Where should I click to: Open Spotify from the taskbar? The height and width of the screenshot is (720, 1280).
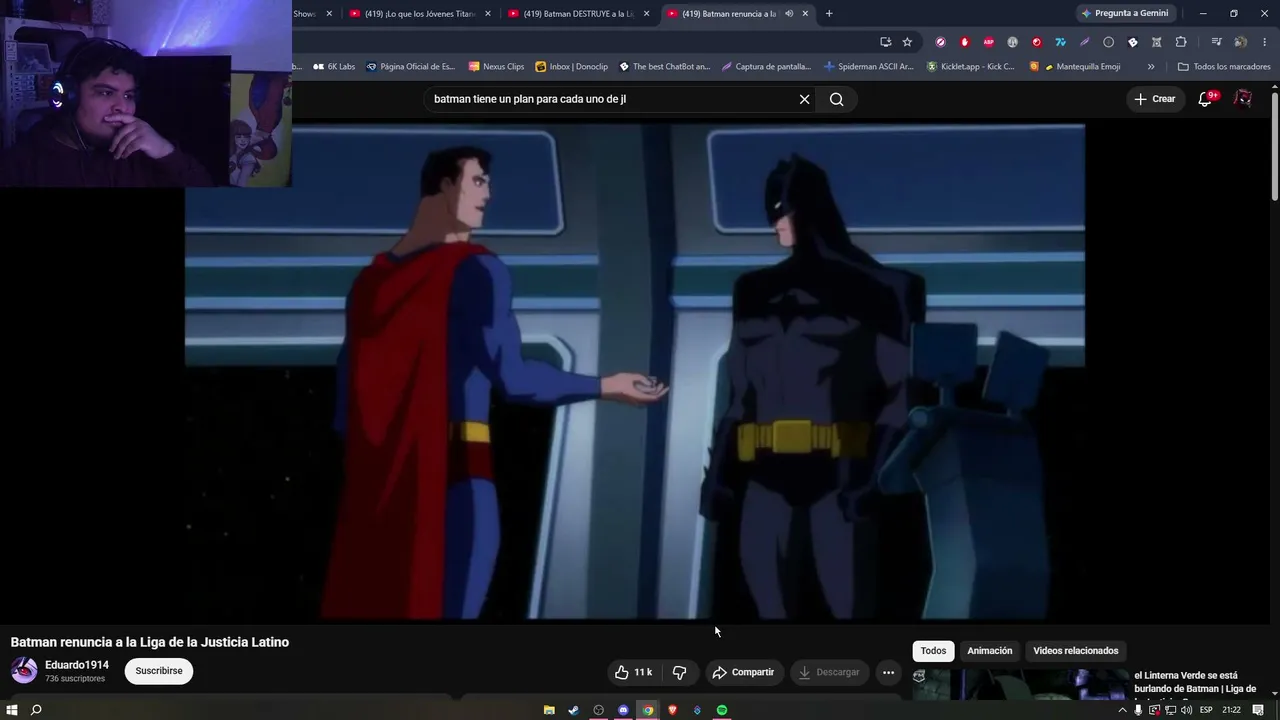click(x=722, y=710)
